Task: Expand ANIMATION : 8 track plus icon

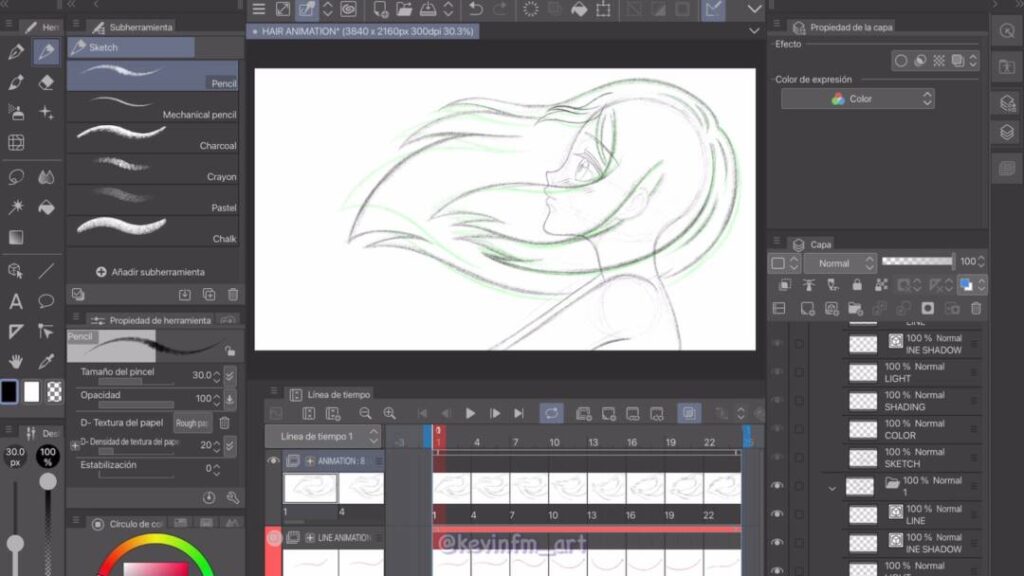Action: coord(310,461)
